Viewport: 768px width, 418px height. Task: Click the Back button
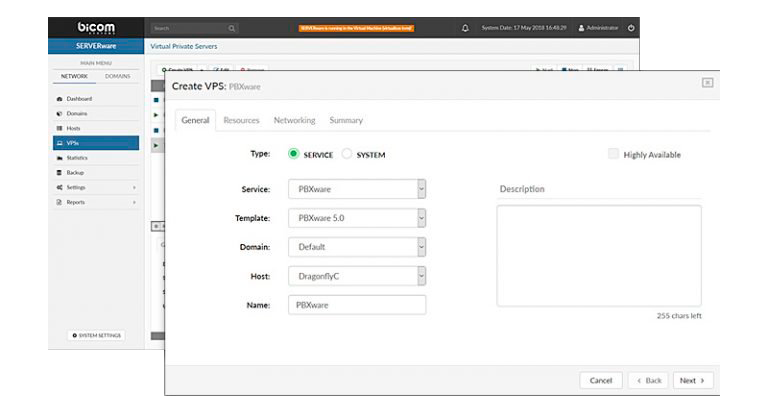point(648,381)
